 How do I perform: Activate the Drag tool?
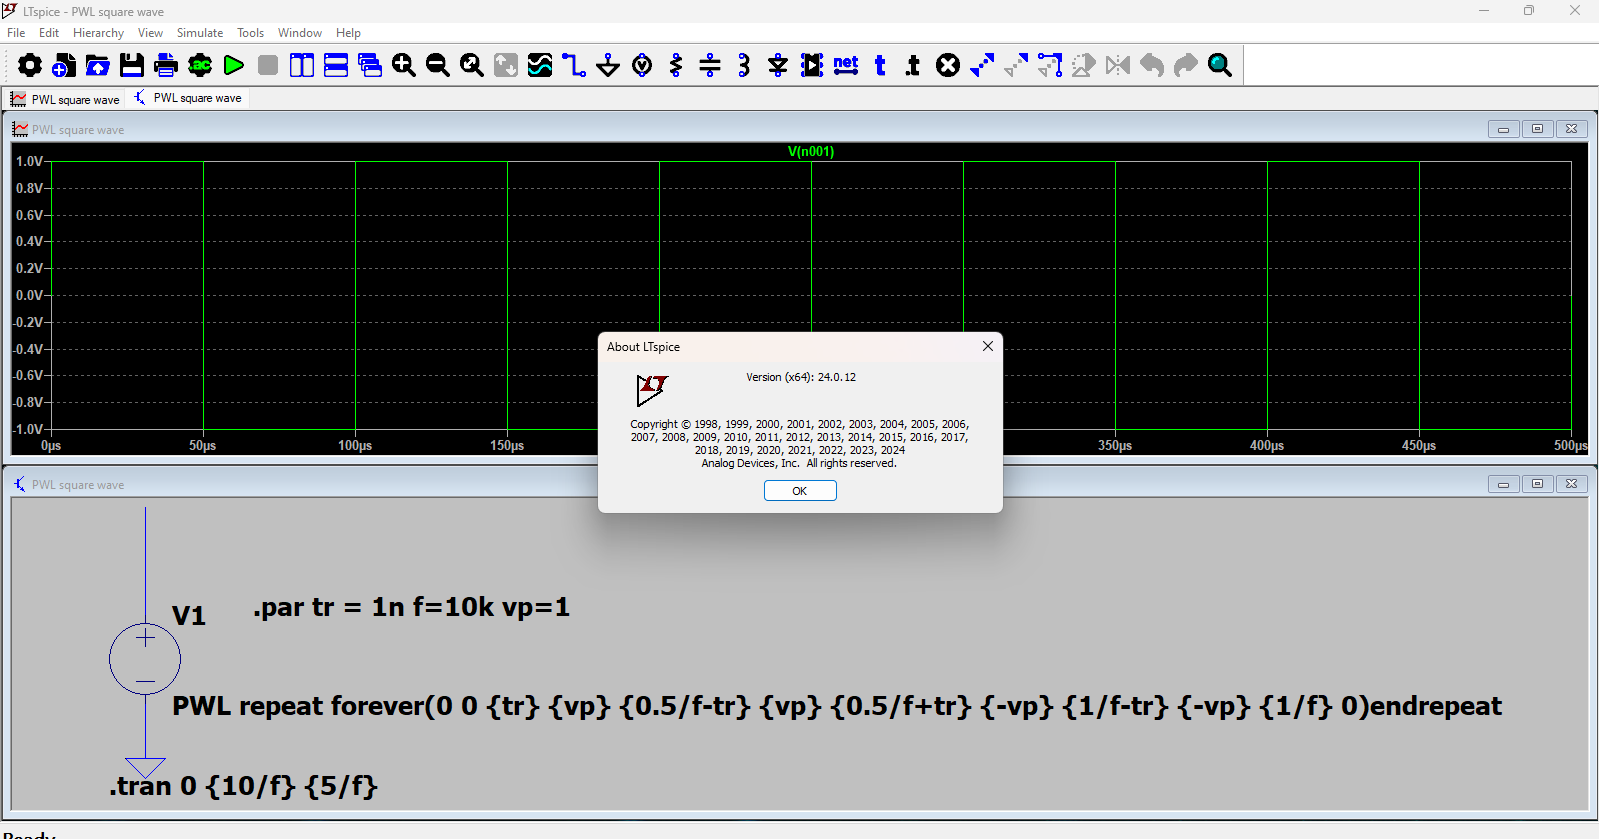pyautogui.click(x=1050, y=65)
